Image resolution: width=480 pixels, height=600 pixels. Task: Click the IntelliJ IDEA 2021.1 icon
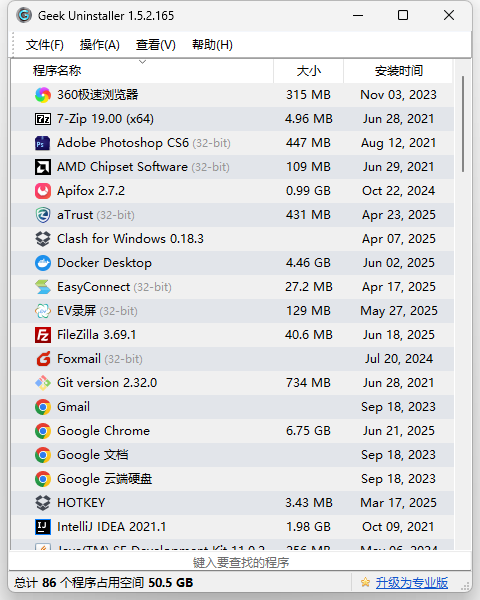(42, 527)
